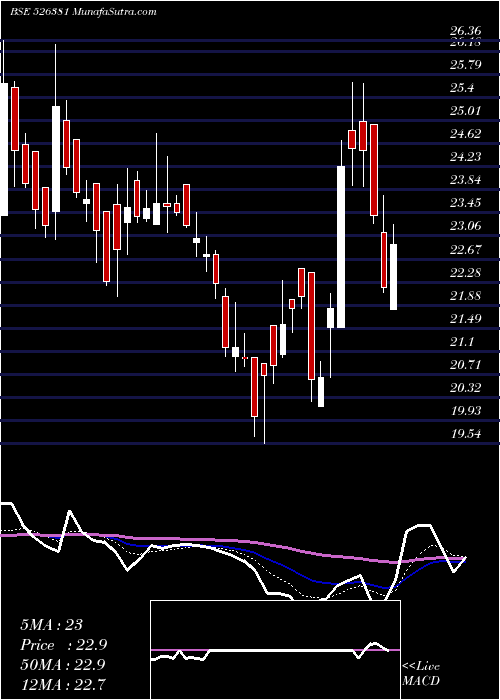
Task: Click the 22.28 price level label
Action: pyautogui.click(x=466, y=273)
